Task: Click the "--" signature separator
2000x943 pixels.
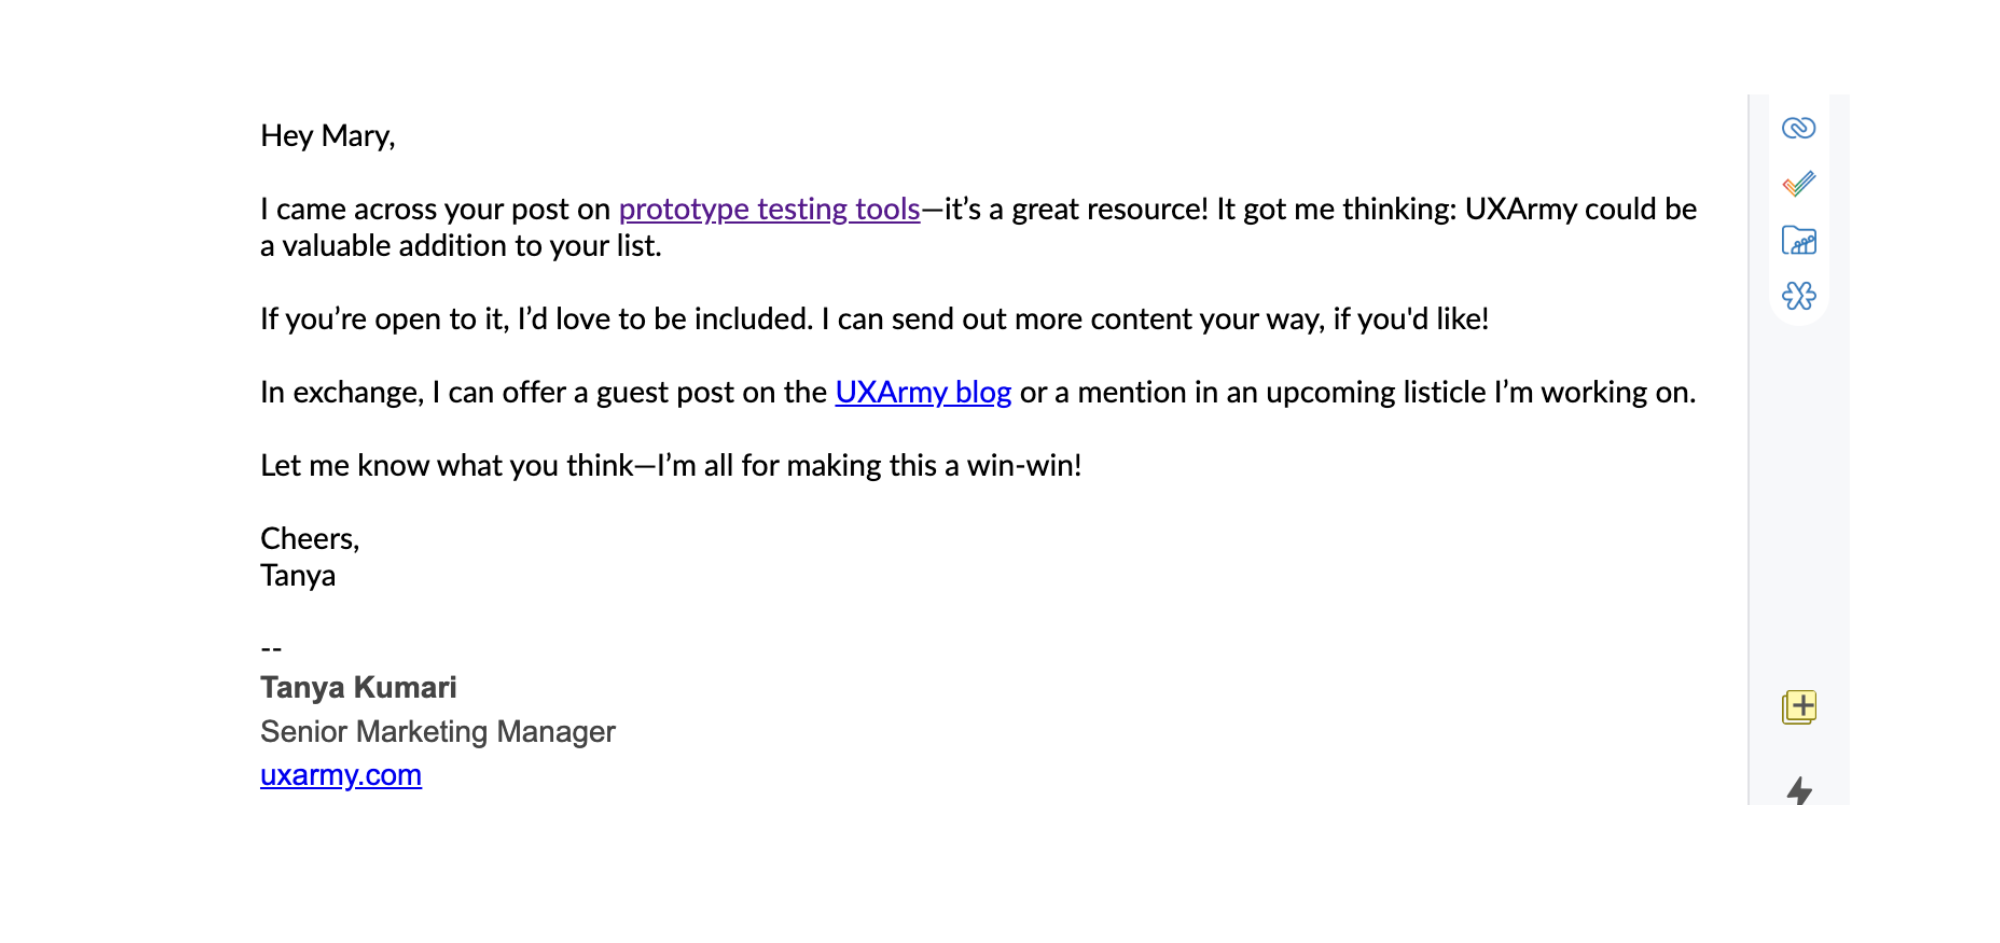Action: pos(271,648)
